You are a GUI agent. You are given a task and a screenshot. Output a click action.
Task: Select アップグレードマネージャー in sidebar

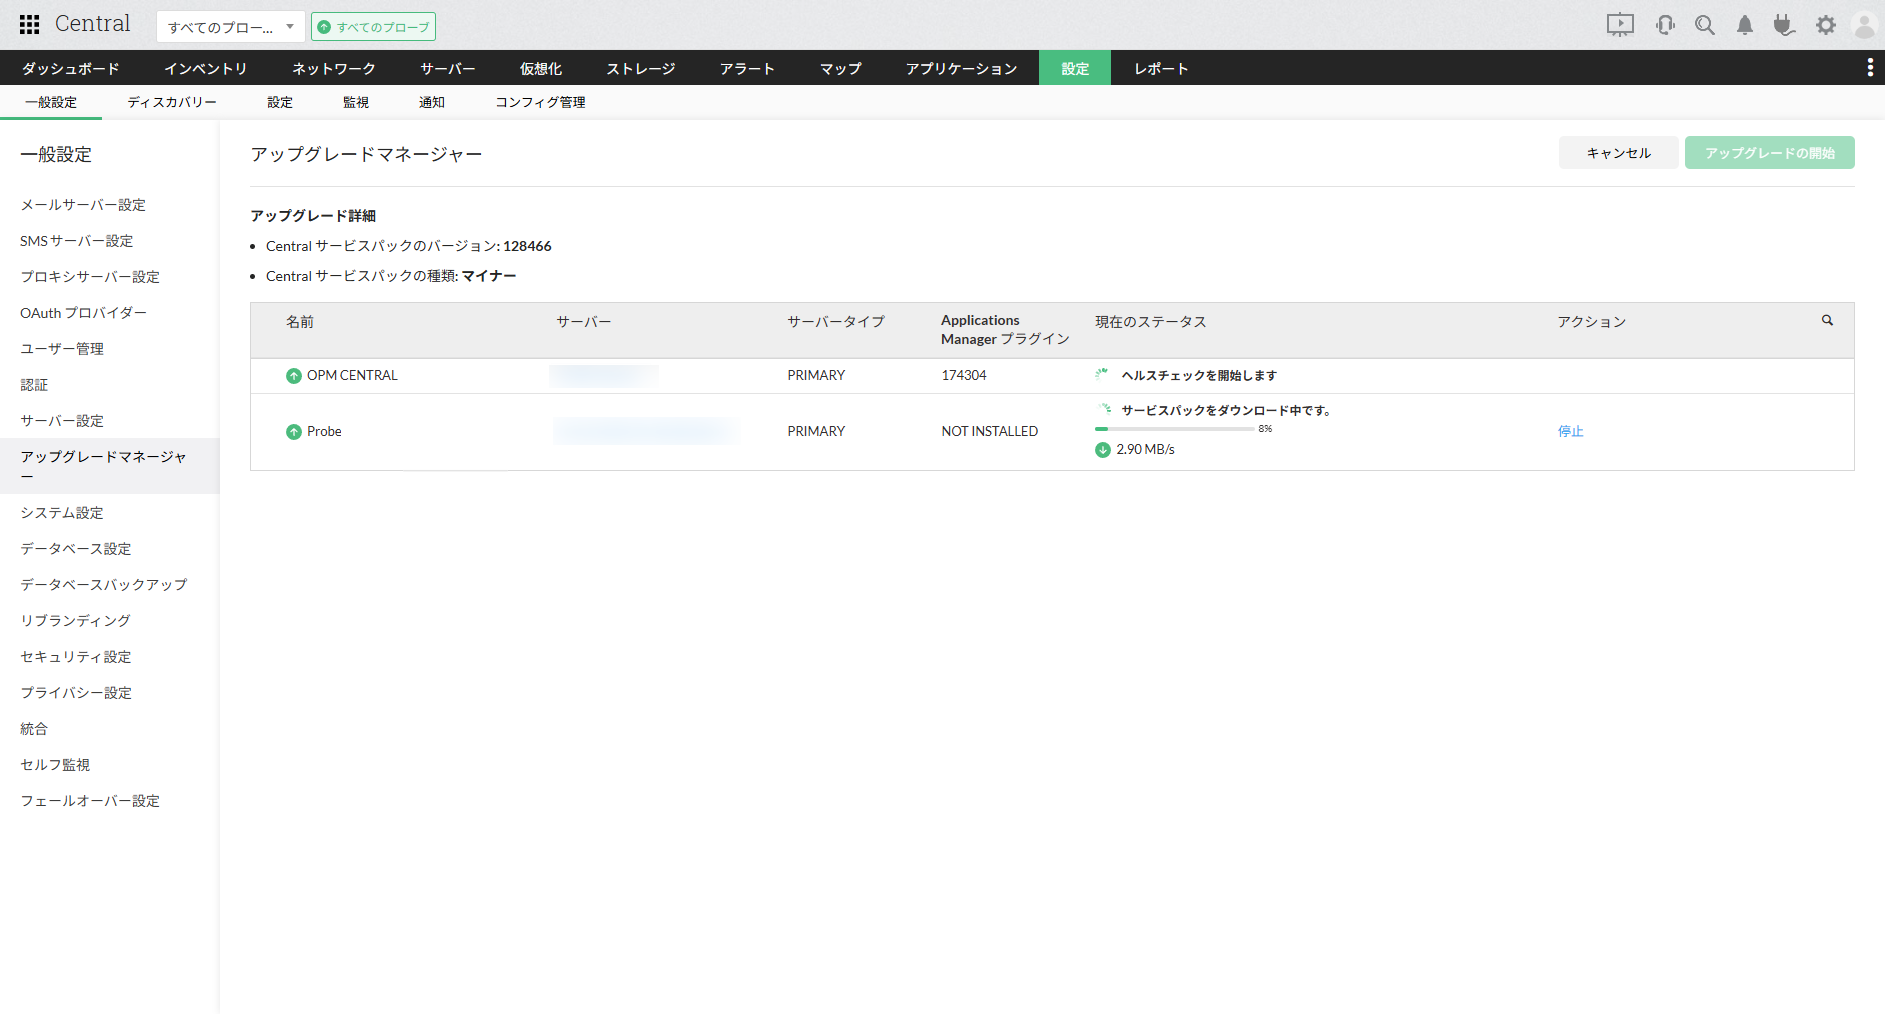(110, 466)
